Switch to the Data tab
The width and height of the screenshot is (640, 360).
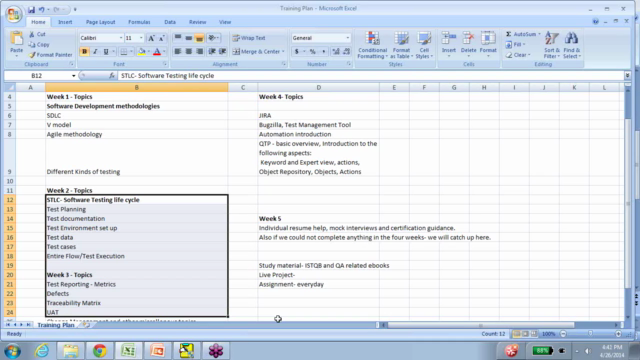pyautogui.click(x=170, y=22)
